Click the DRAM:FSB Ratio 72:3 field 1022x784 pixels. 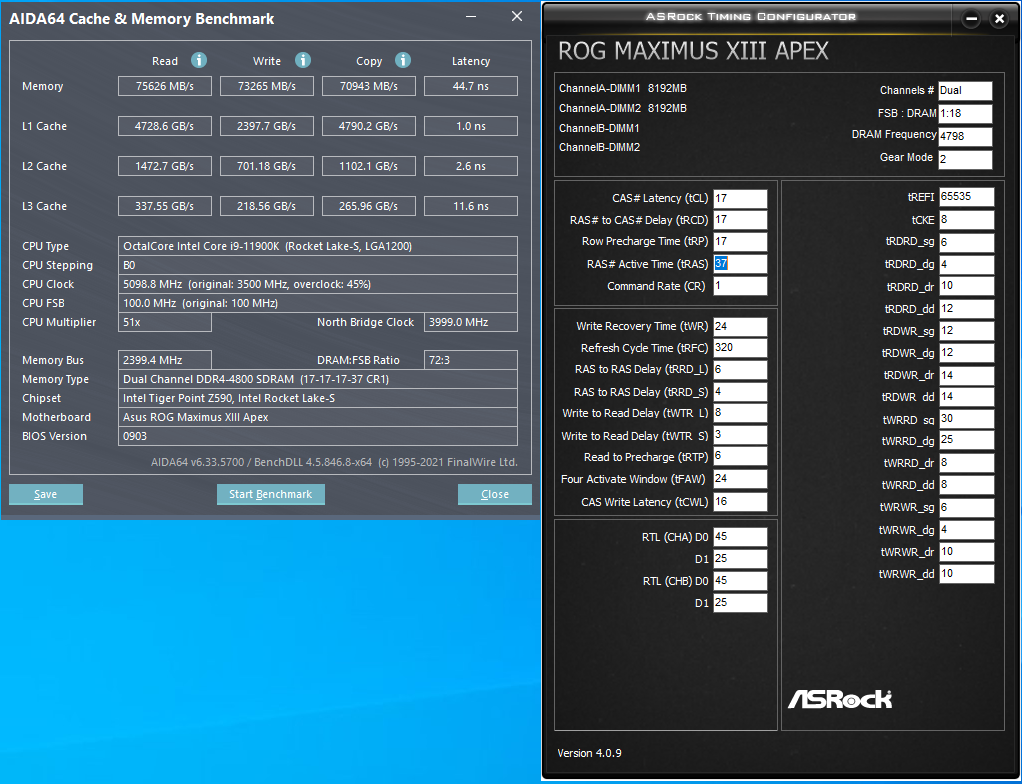pyautogui.click(x=471, y=360)
